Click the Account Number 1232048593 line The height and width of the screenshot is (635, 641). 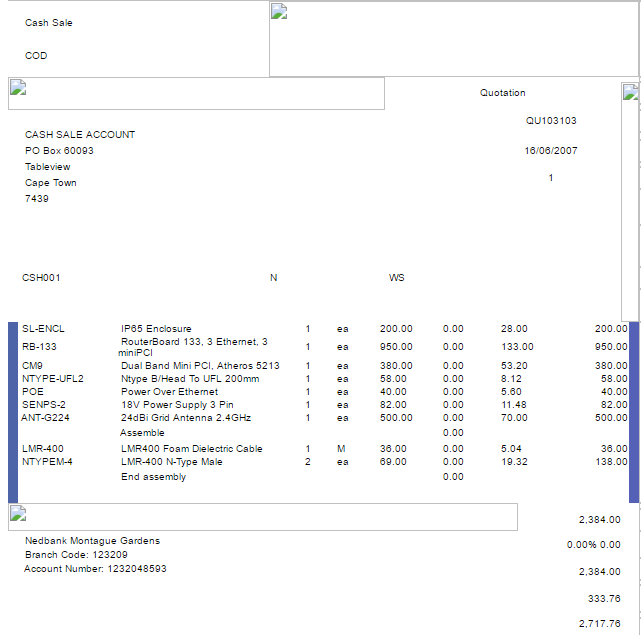95,569
